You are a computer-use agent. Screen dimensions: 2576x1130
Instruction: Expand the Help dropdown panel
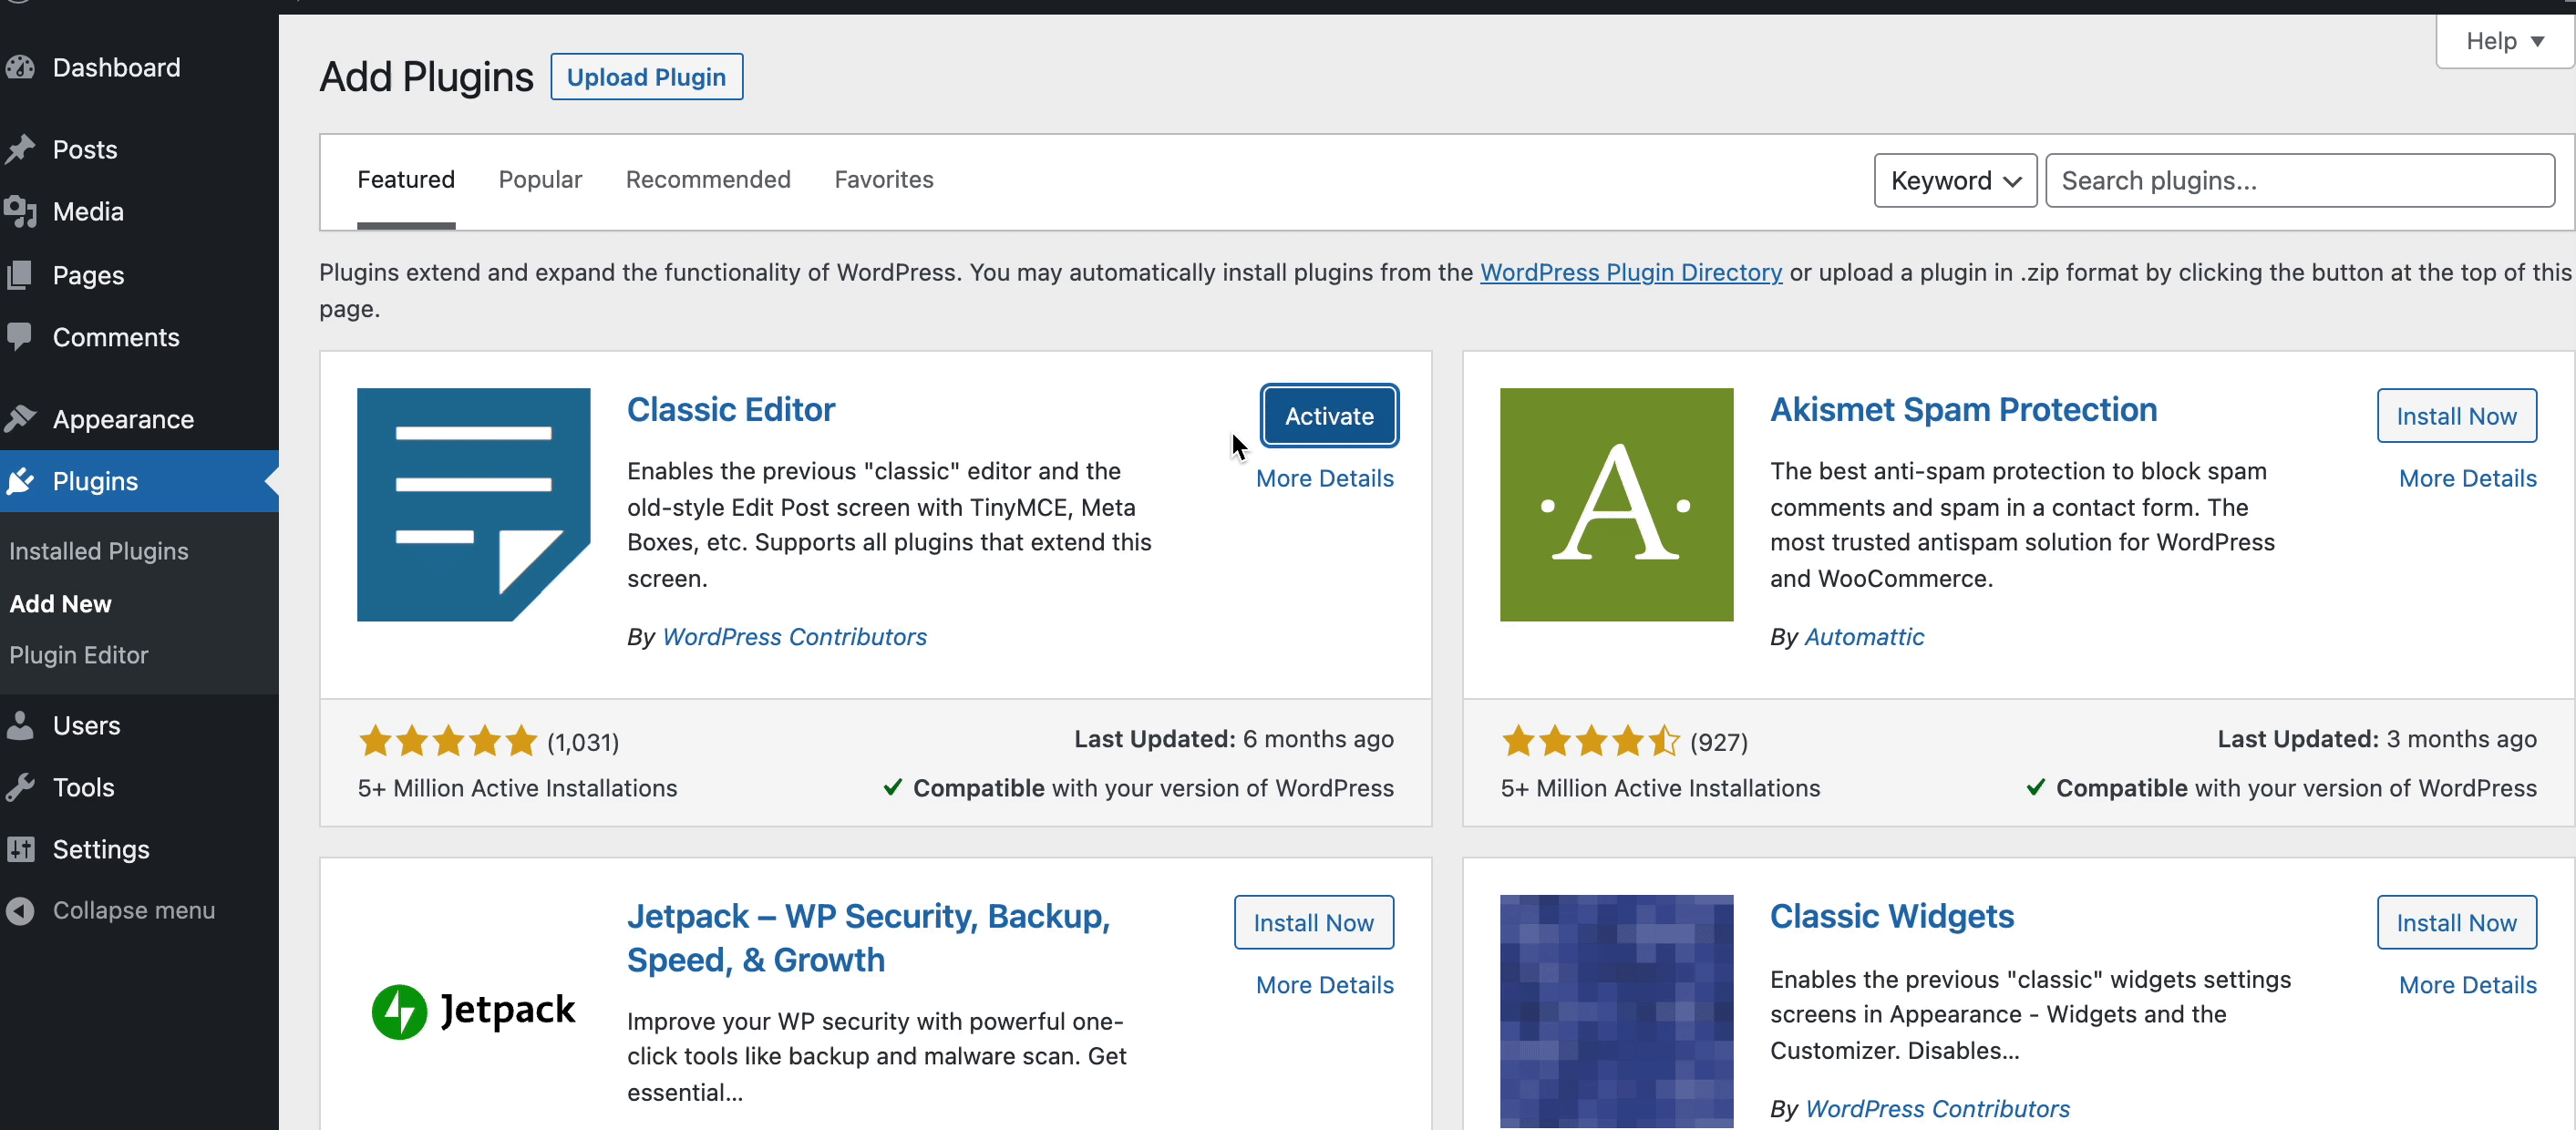(2504, 41)
